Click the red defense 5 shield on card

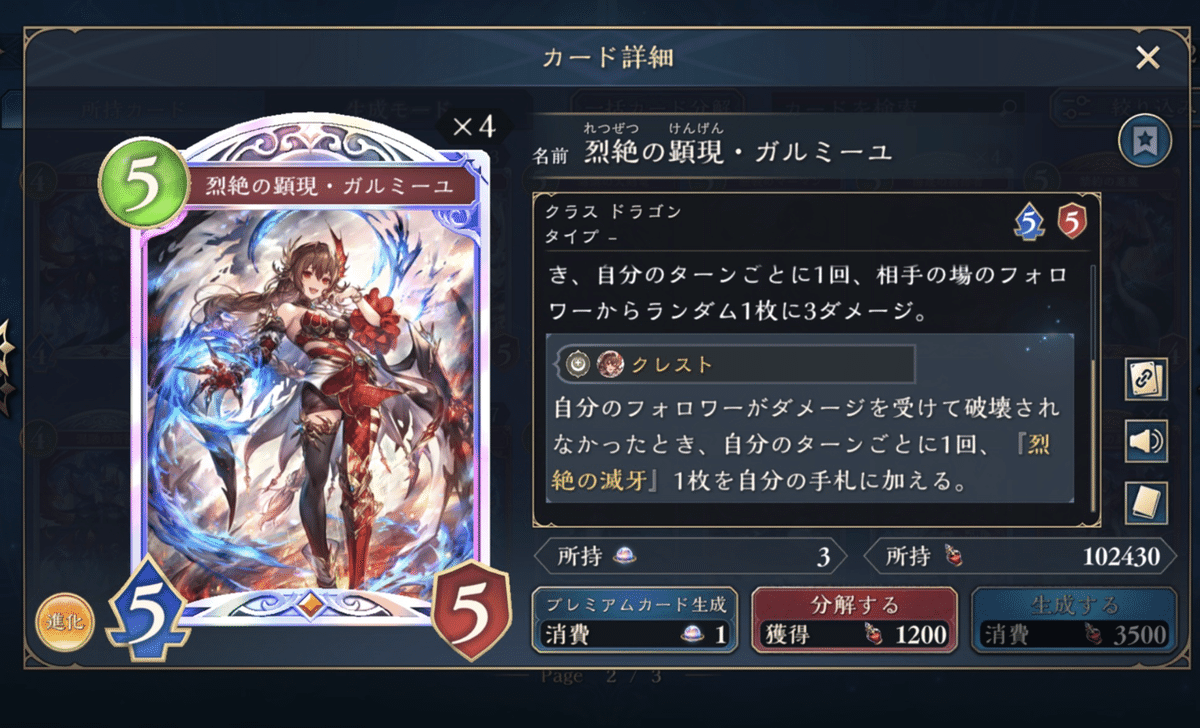474,610
